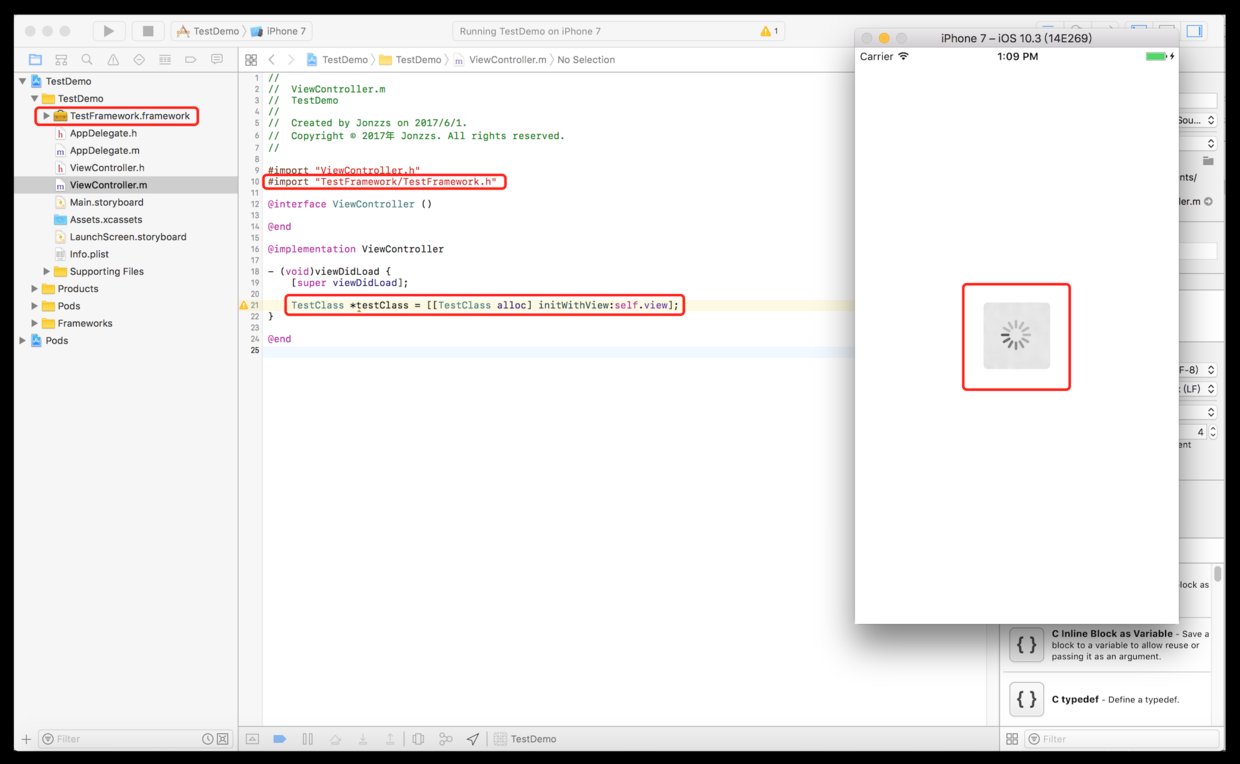1240x764 pixels.
Task: Toggle breakpoints activation in the debug bar
Action: [x=280, y=739]
